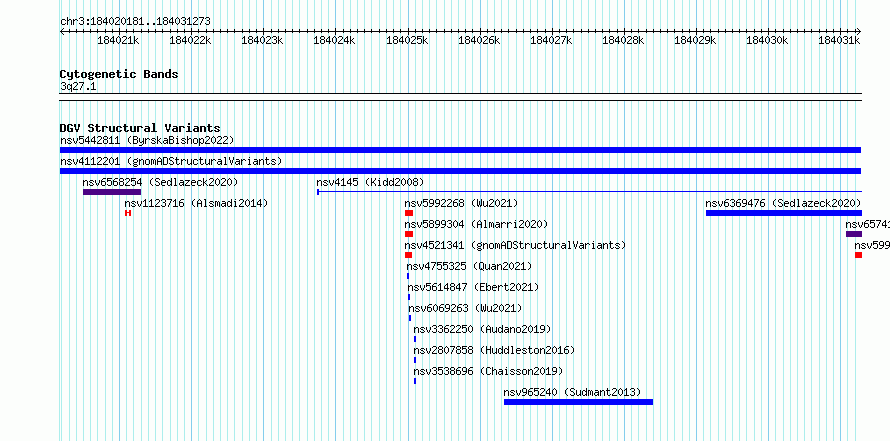890x441 pixels.
Task: Click the thin blue nsv4145 feature line
Action: point(589,192)
